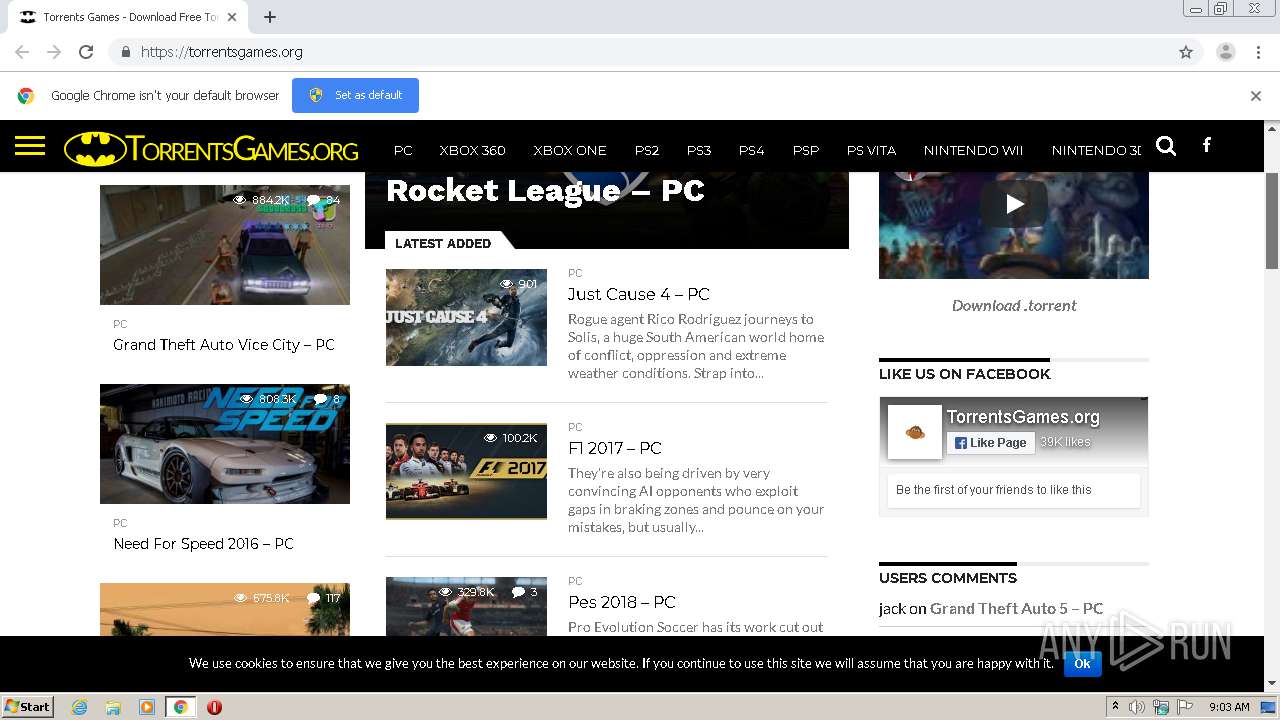Click F1 2017 thumbnail image
The image size is (1280, 720).
pos(466,471)
